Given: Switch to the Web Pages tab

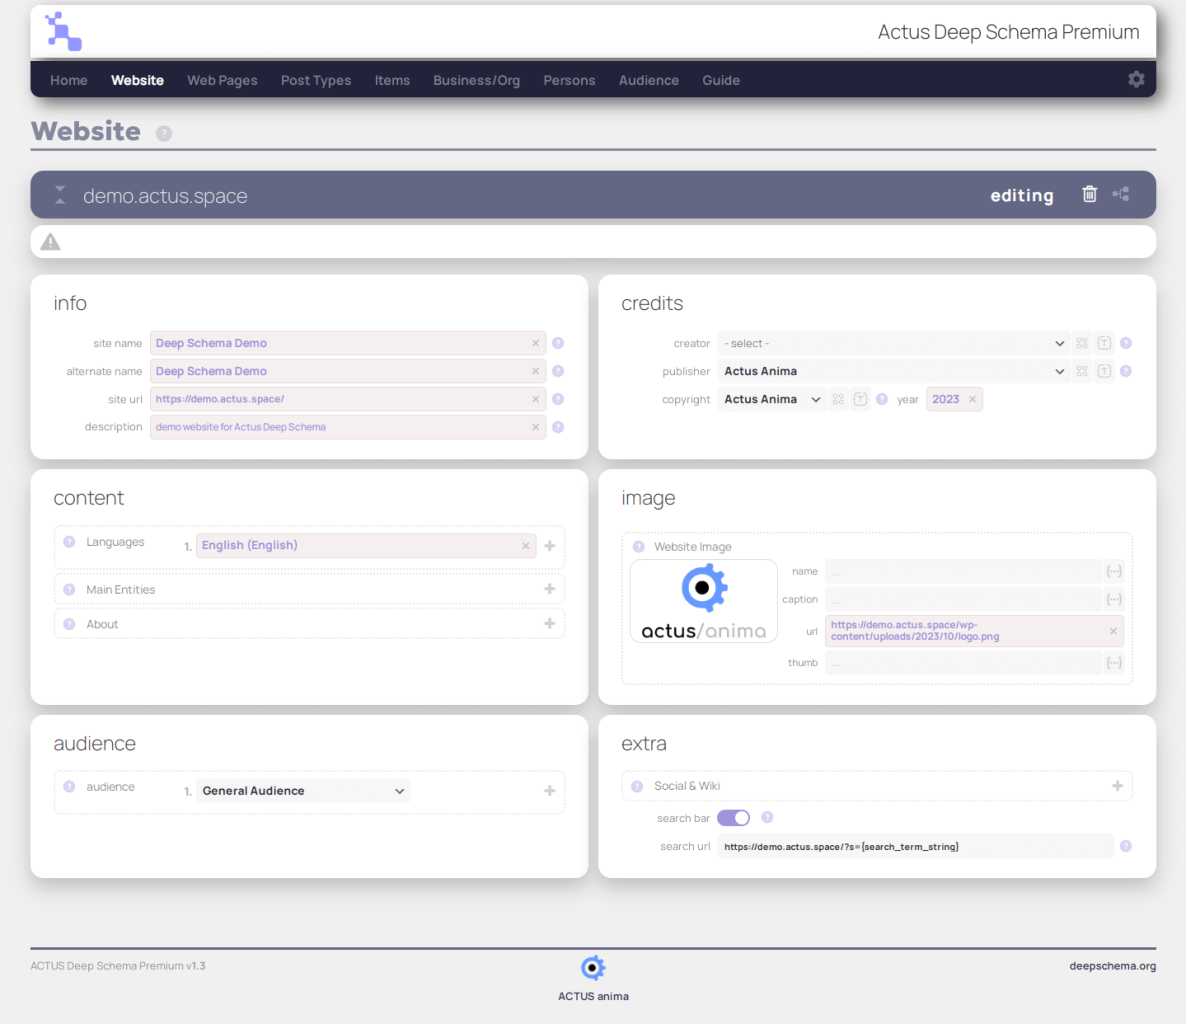Looking at the screenshot, I should pos(222,80).
